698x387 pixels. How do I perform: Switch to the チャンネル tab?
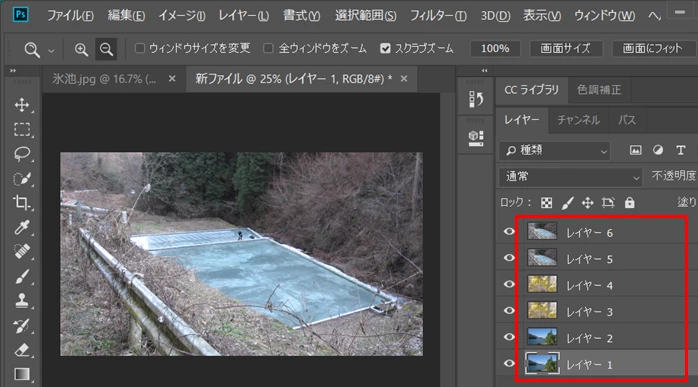[x=578, y=120]
